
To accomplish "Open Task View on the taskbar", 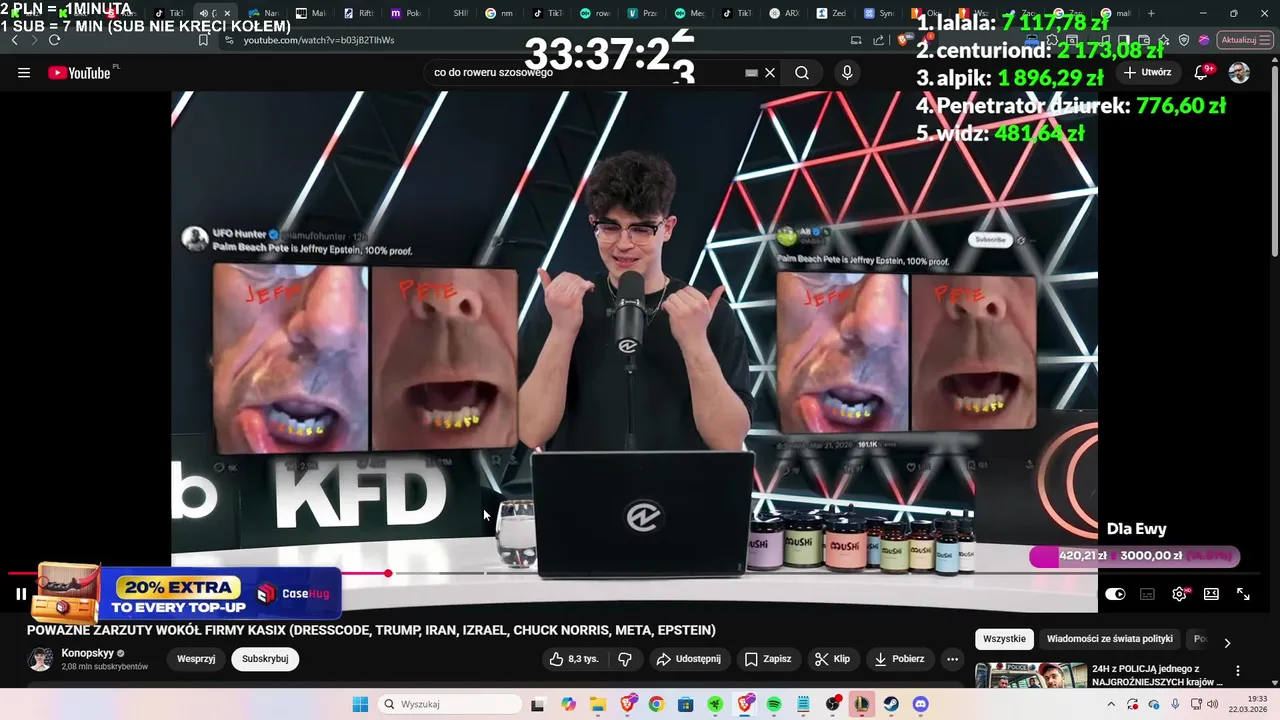I will (537, 704).
